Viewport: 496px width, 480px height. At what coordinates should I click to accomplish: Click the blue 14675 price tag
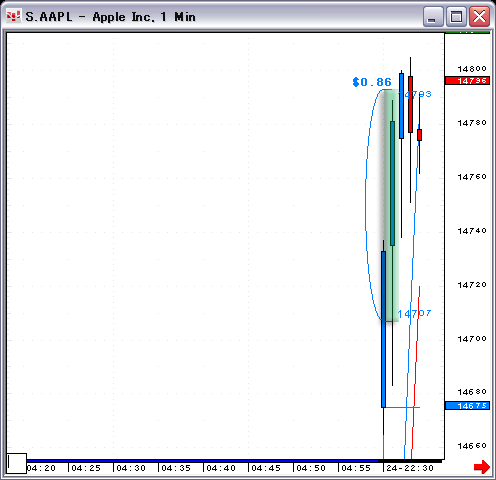coord(467,406)
